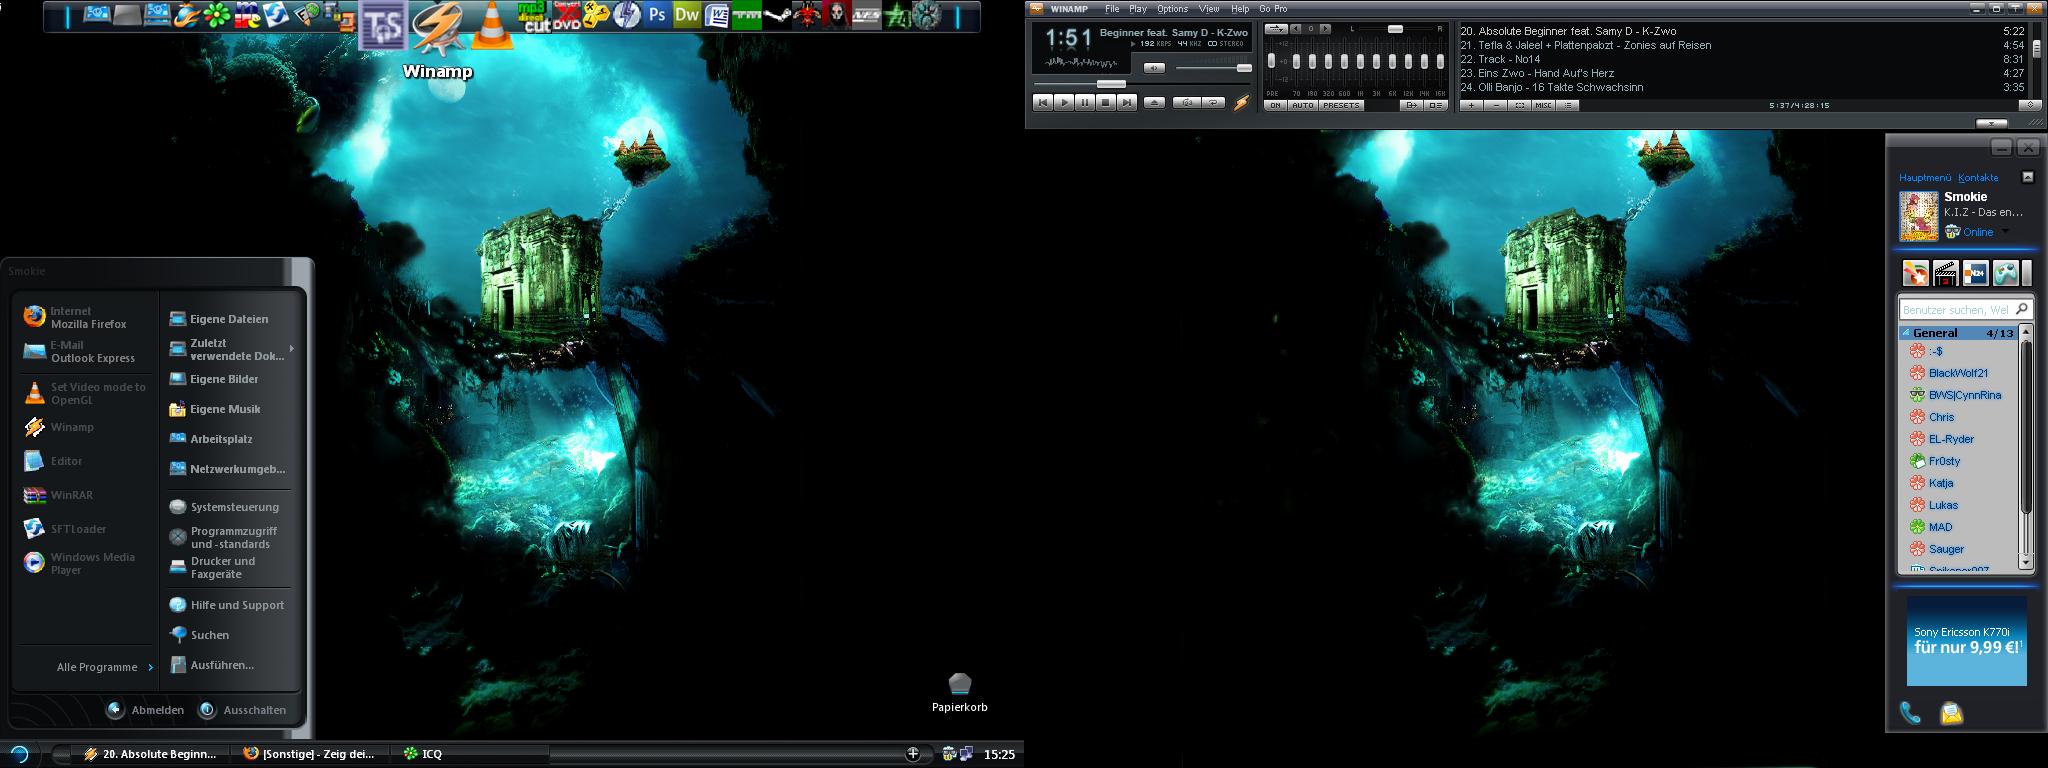2048x768 pixels.
Task: Click the ICQ search magnifier icon
Action: [x=2022, y=309]
